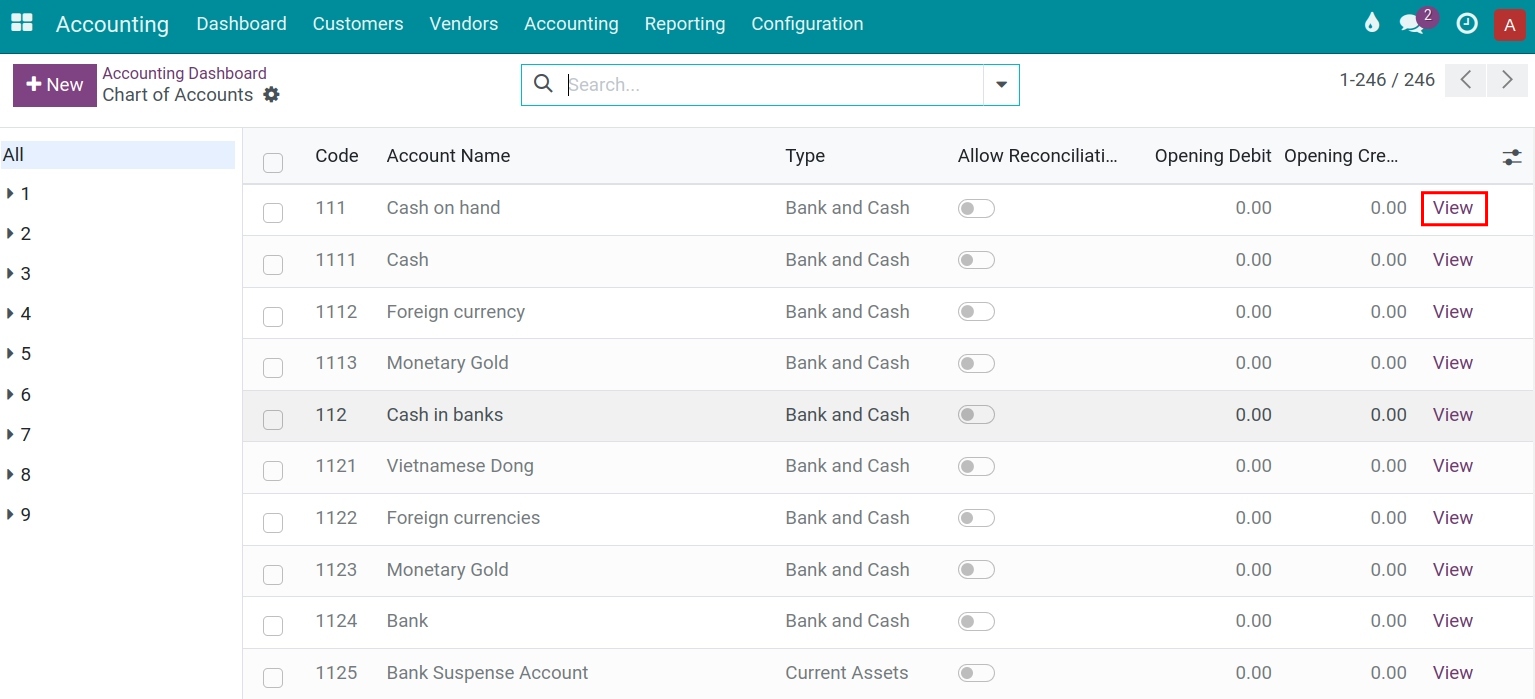Click the magnifier search icon
This screenshot has width=1535, height=699.
(x=543, y=84)
